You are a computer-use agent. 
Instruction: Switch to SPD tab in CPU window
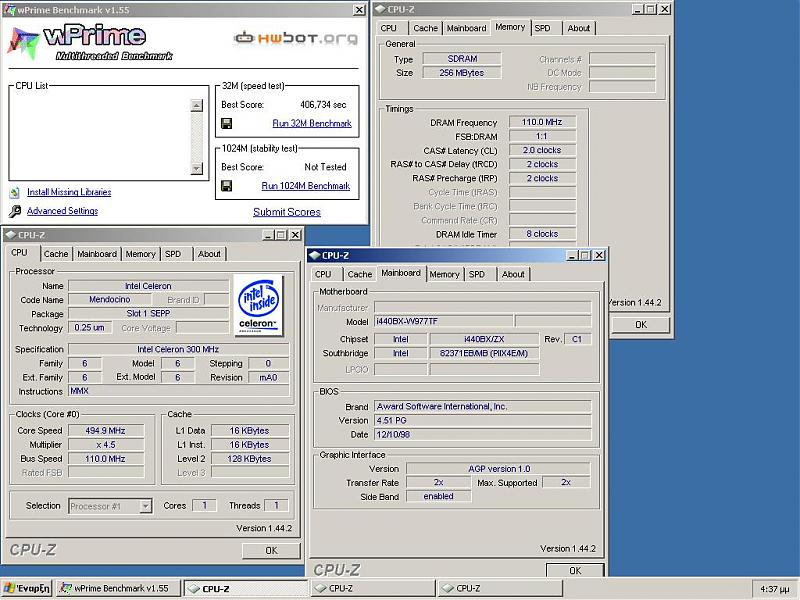(173, 254)
